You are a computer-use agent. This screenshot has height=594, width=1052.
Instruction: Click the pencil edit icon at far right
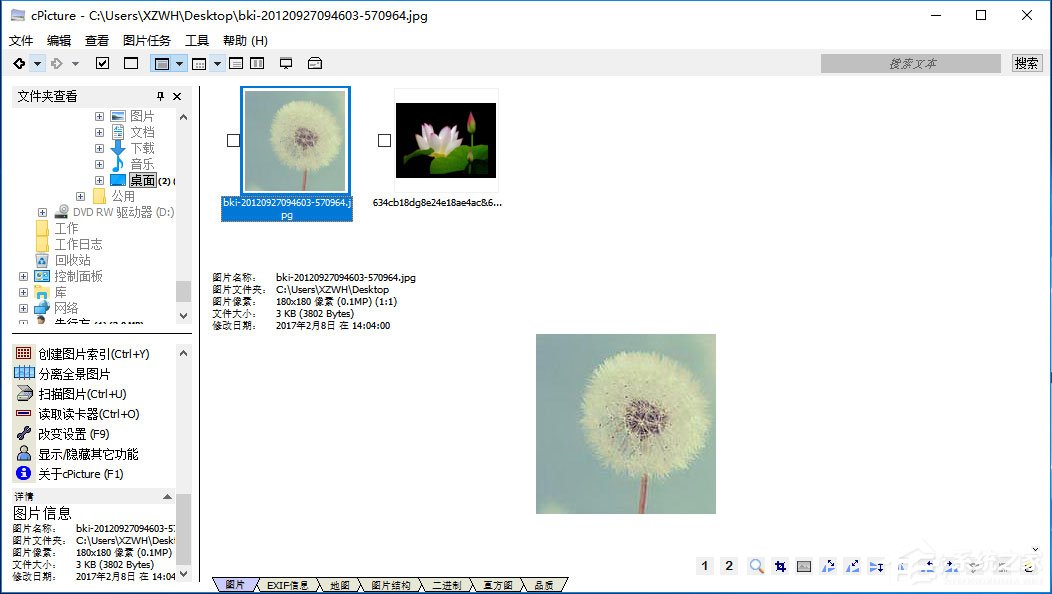1029,566
